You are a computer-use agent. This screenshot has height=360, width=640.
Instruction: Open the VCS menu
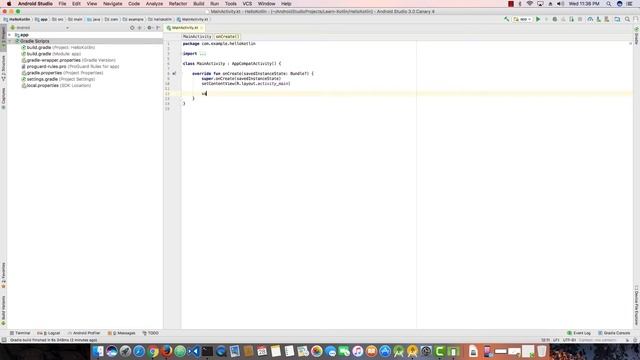(x=247, y=4)
